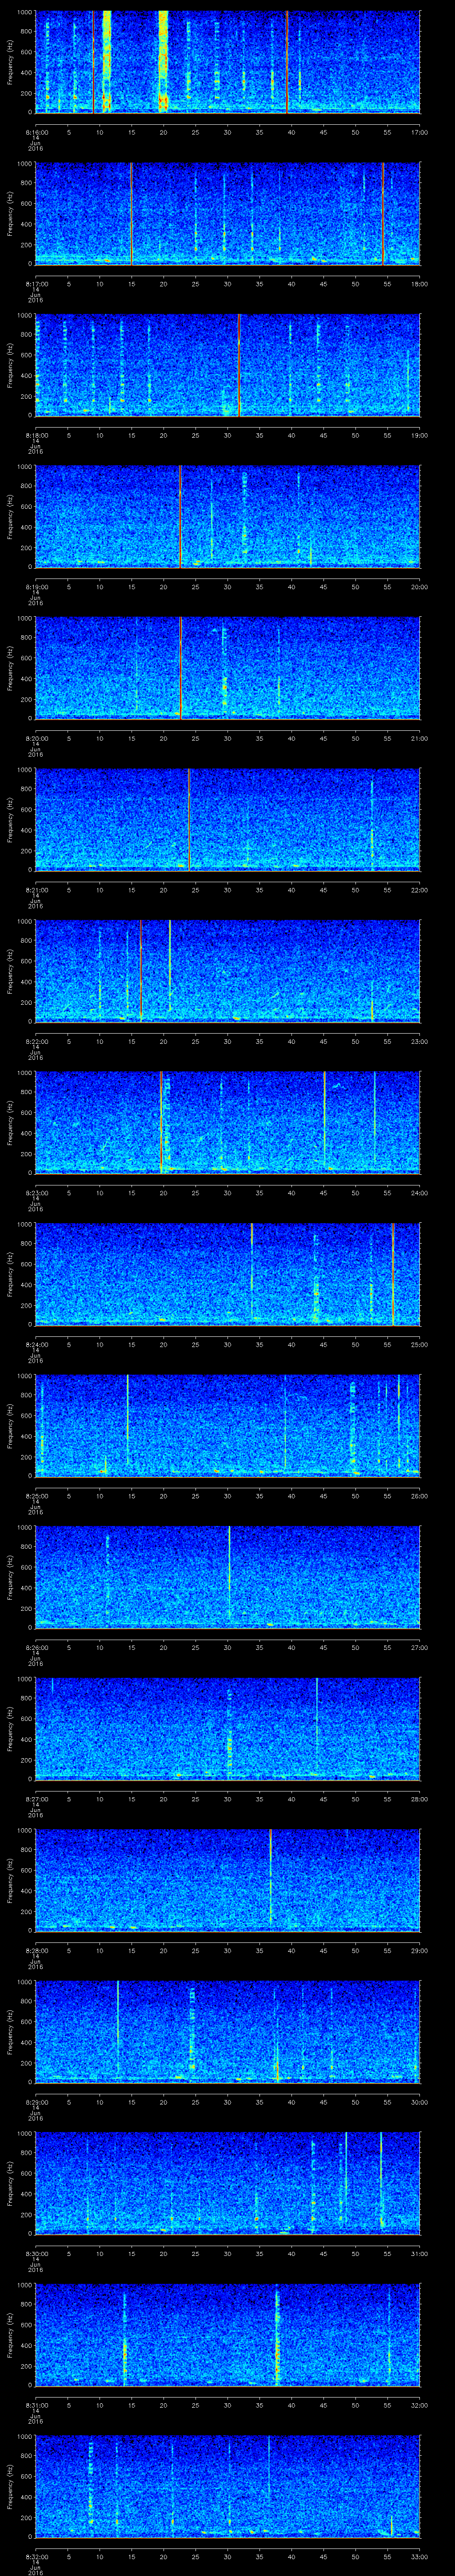Image resolution: width=455 pixels, height=2576 pixels.
Task: Click the "26:00" axis end label
Action: click(419, 1495)
